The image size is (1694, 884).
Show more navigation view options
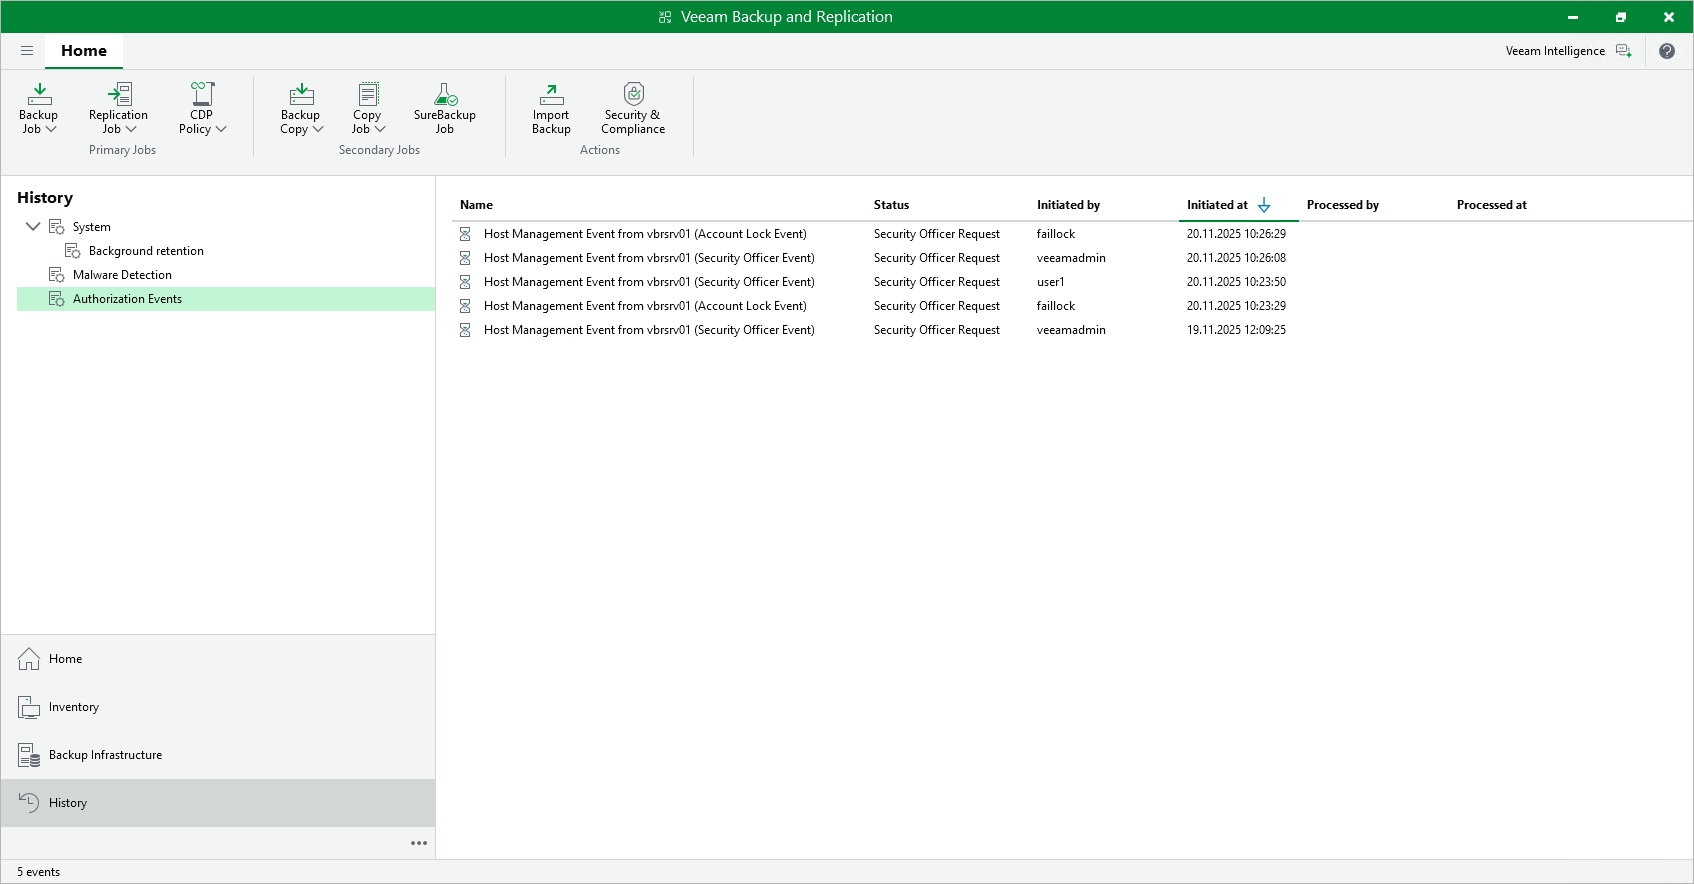pos(419,843)
